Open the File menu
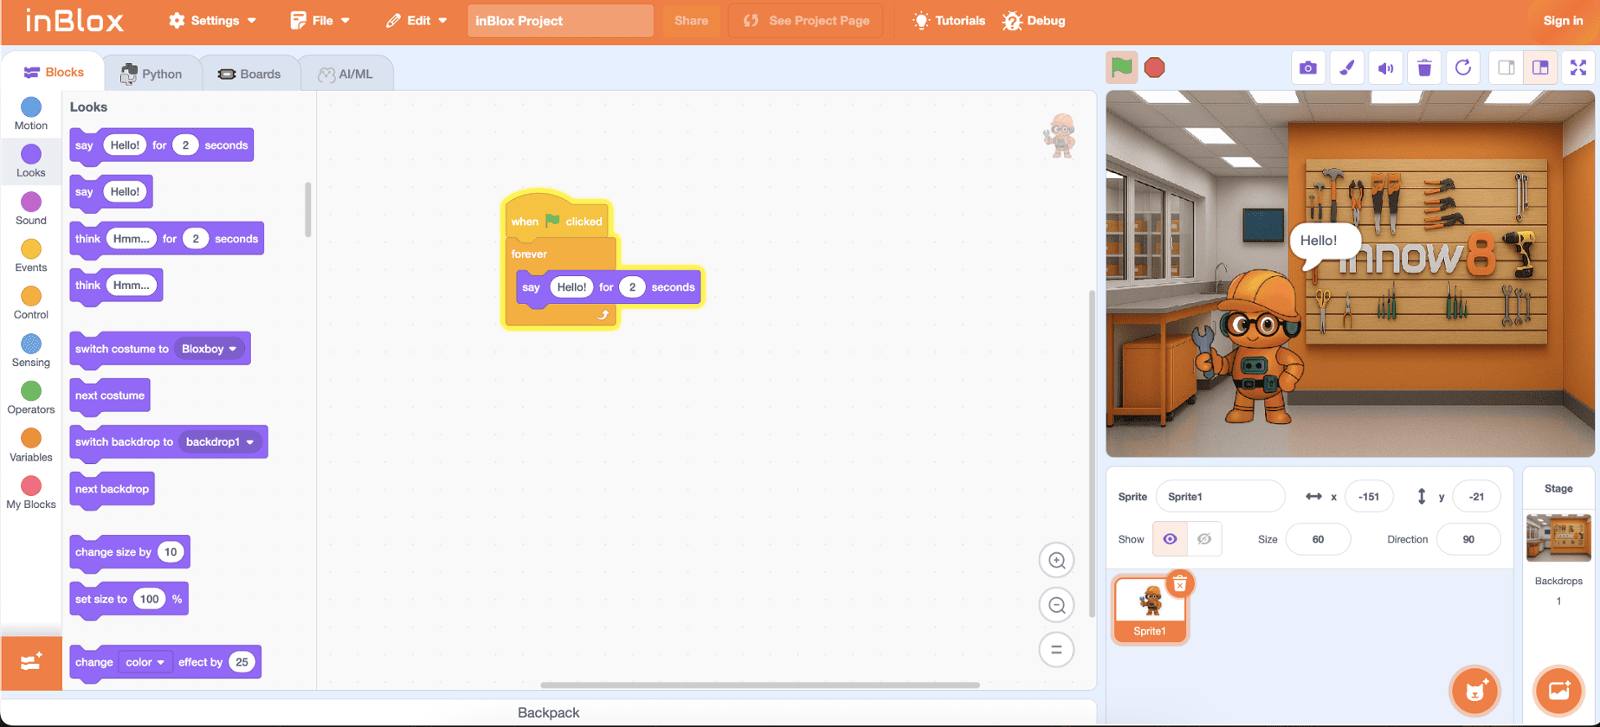Screen dimensions: 1600x727 pyautogui.click(x=321, y=21)
